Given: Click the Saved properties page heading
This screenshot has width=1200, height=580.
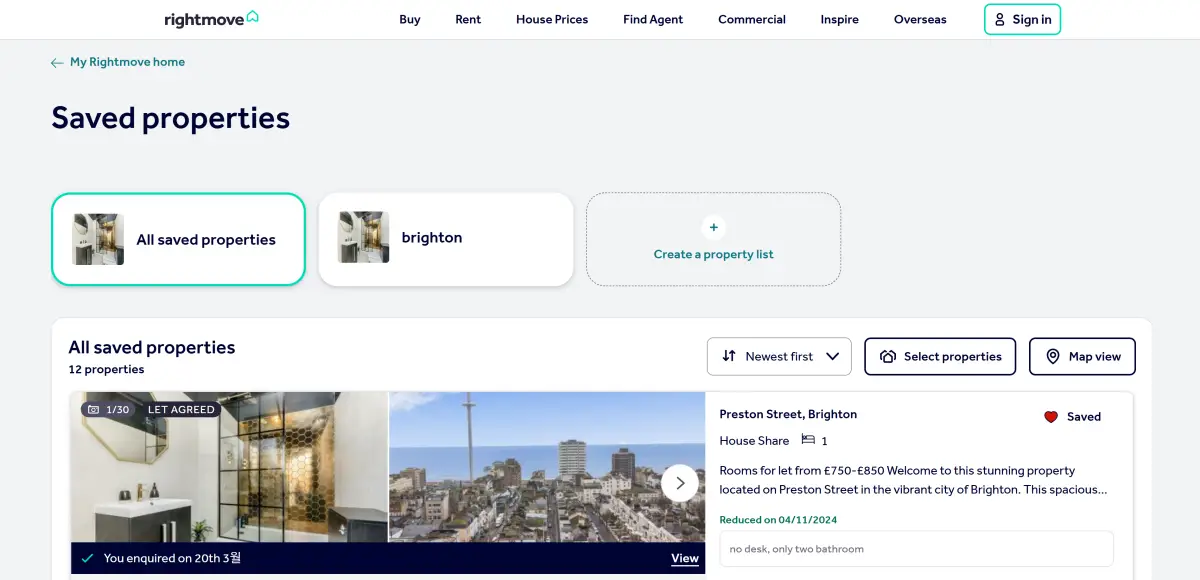Looking at the screenshot, I should pyautogui.click(x=171, y=118).
